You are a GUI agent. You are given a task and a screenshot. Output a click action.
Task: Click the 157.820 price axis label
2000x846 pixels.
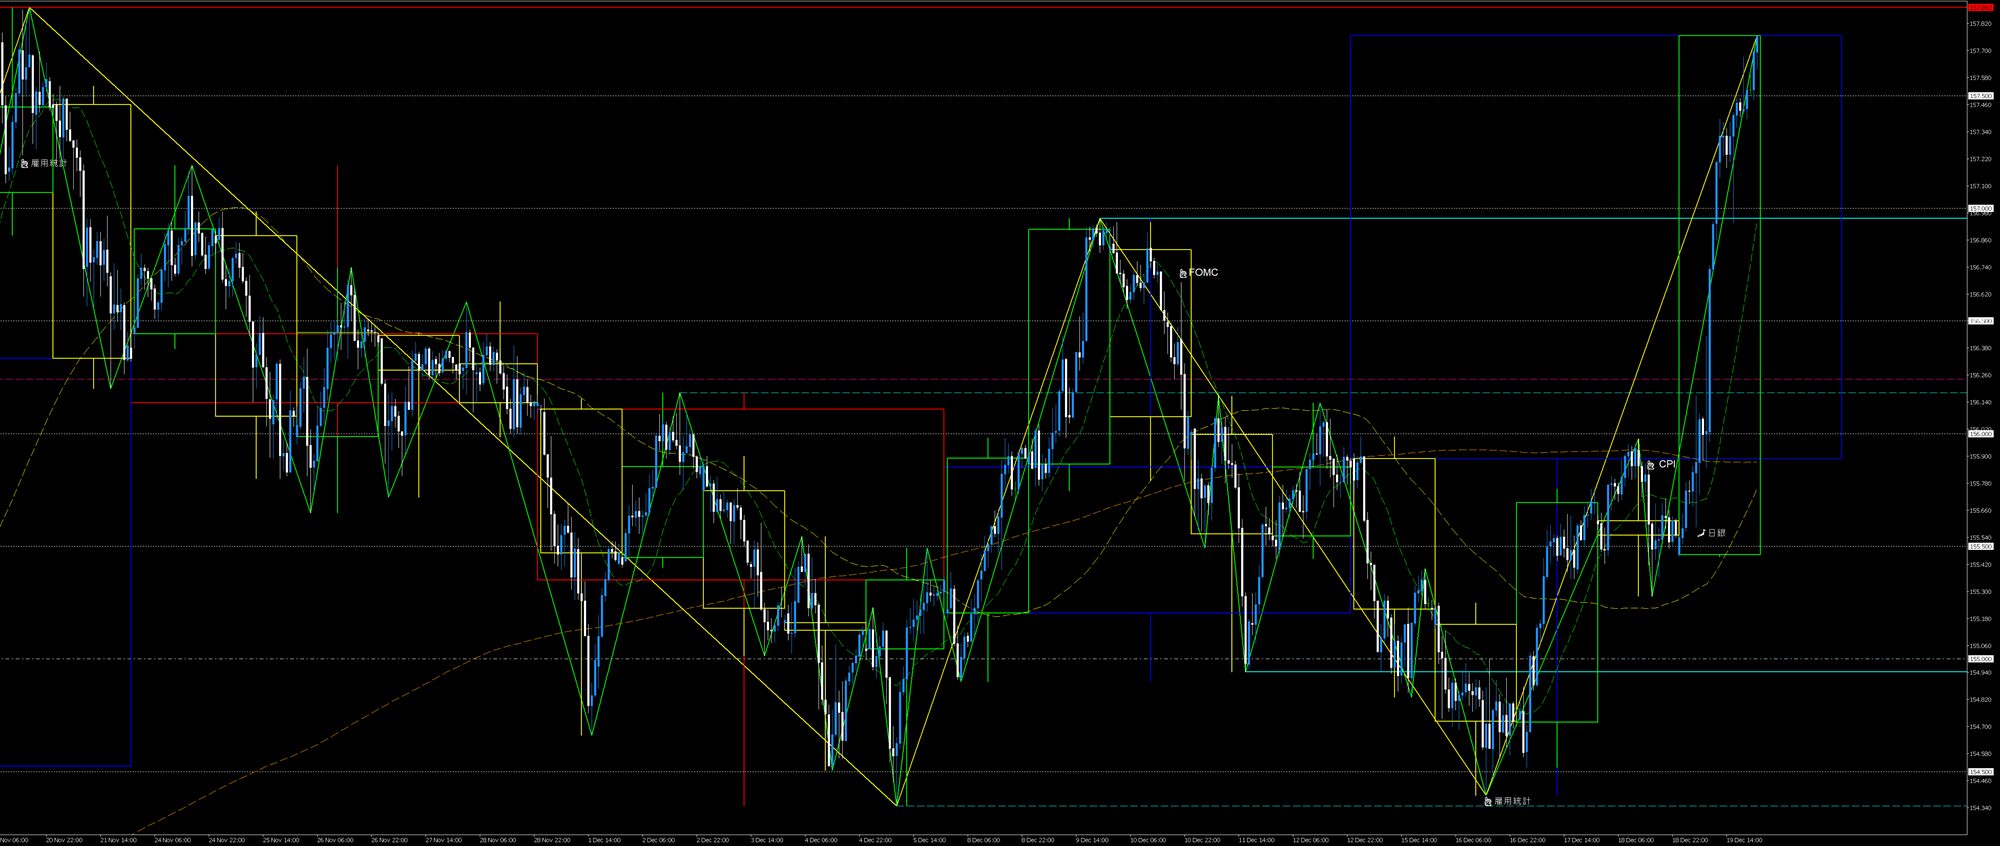[x=1980, y=23]
